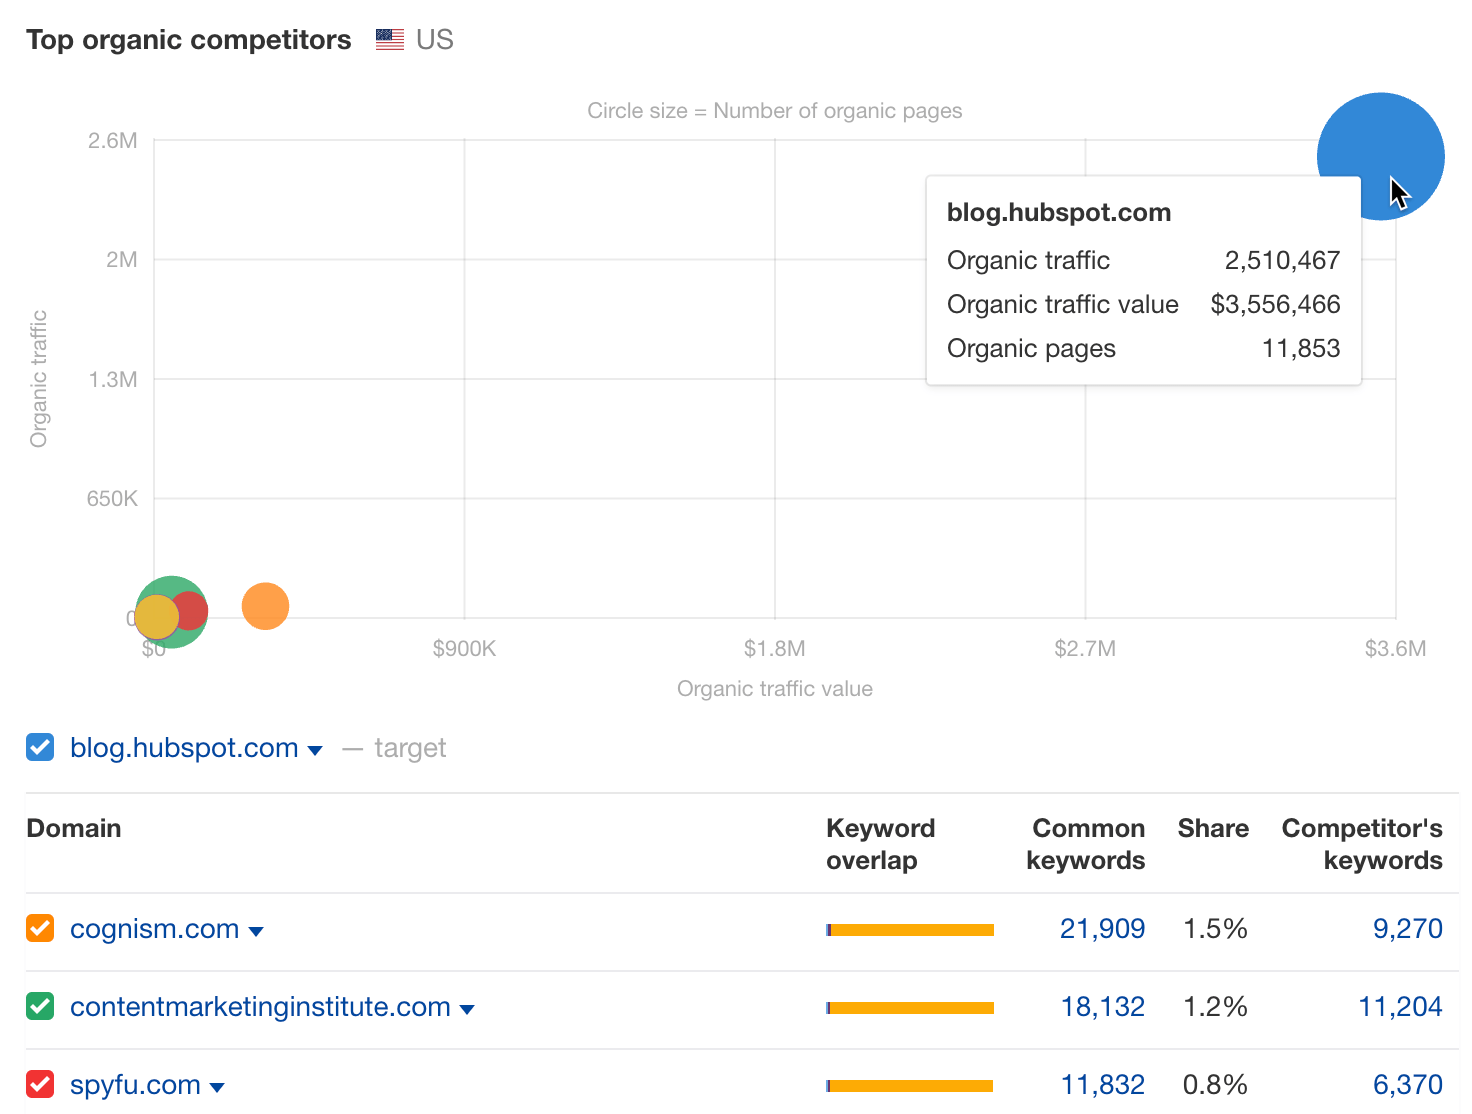Open the blog.hubspot.com target dropdown
The width and height of the screenshot is (1472, 1114).
coord(316,749)
